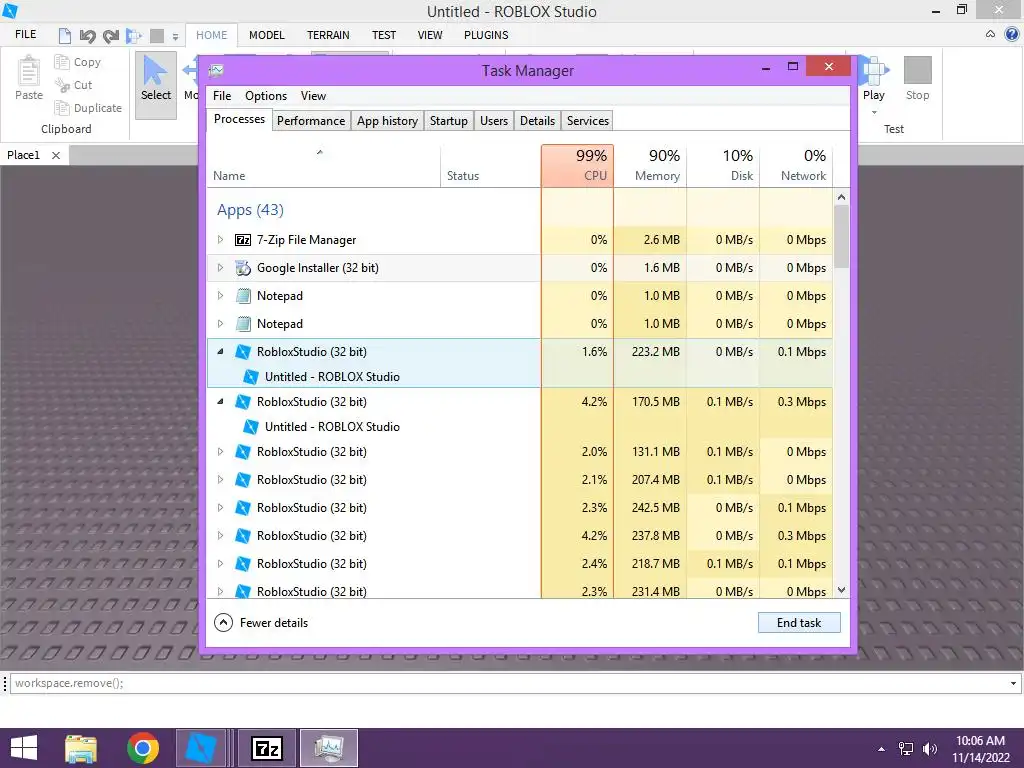Open the VIEW ribbon tab

point(430,35)
